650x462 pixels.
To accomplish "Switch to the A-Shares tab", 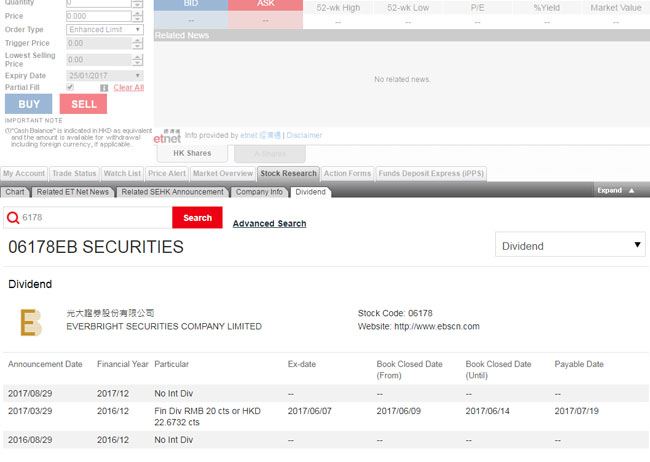I will coord(270,153).
